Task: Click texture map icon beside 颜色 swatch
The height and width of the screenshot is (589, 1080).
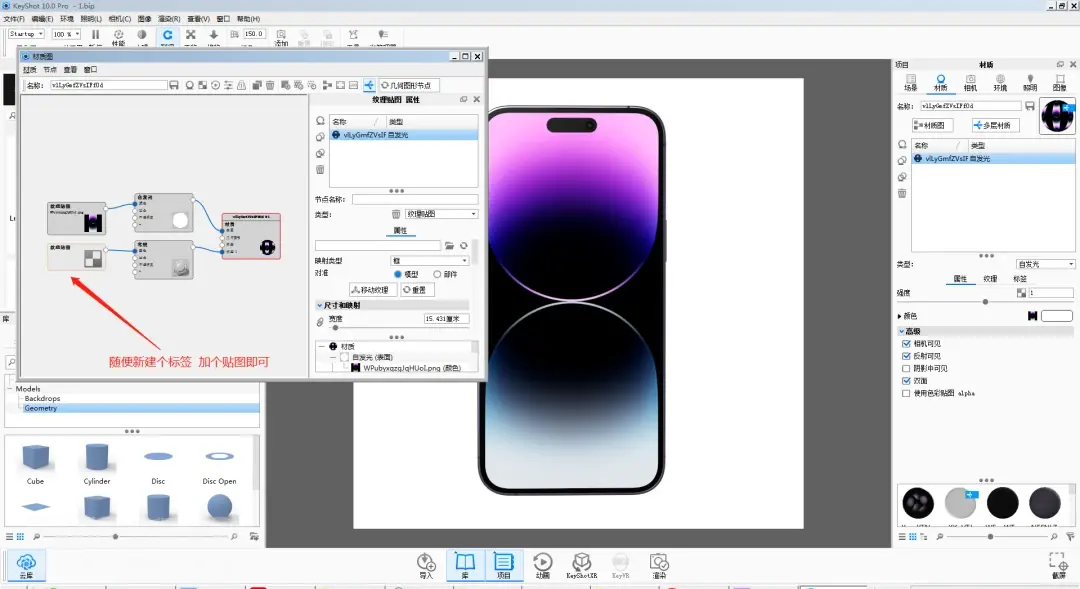Action: click(x=1032, y=316)
